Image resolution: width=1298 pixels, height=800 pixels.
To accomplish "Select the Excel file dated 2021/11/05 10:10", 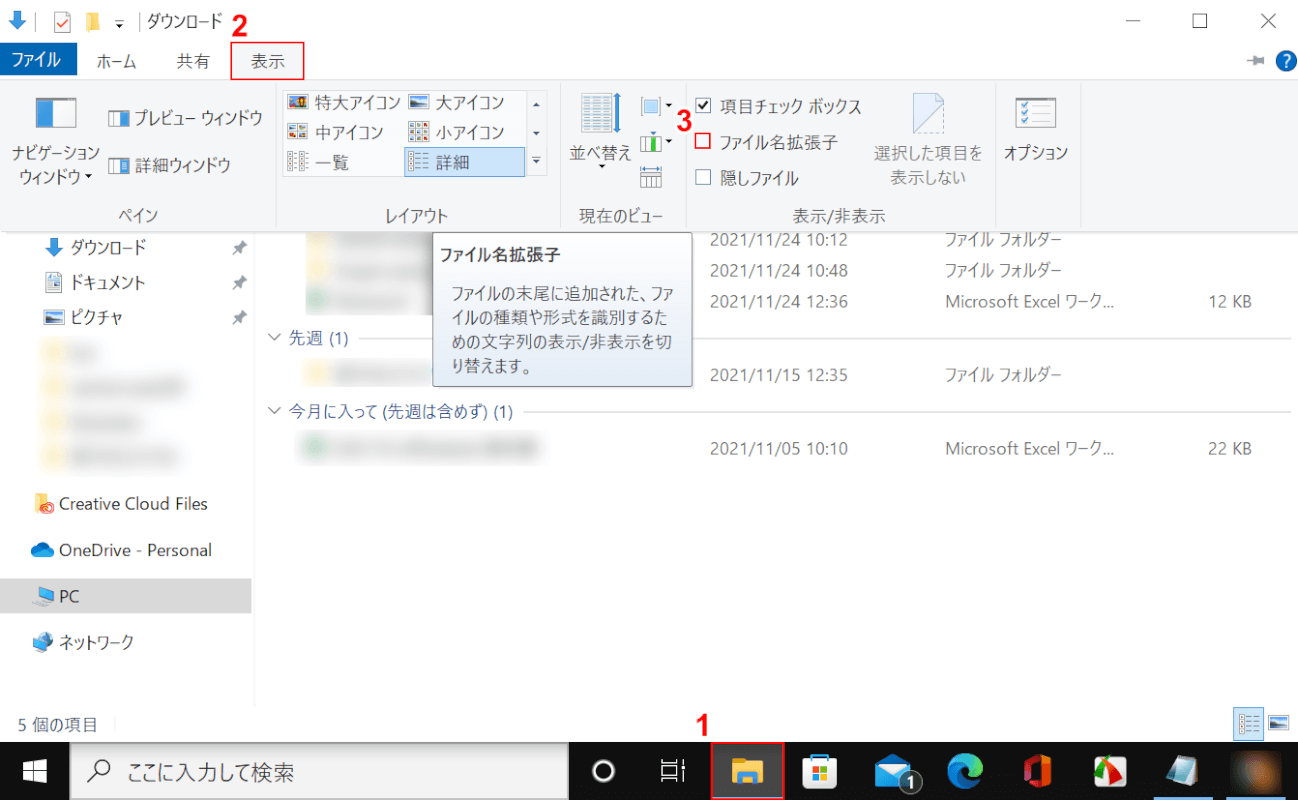I will (x=778, y=448).
